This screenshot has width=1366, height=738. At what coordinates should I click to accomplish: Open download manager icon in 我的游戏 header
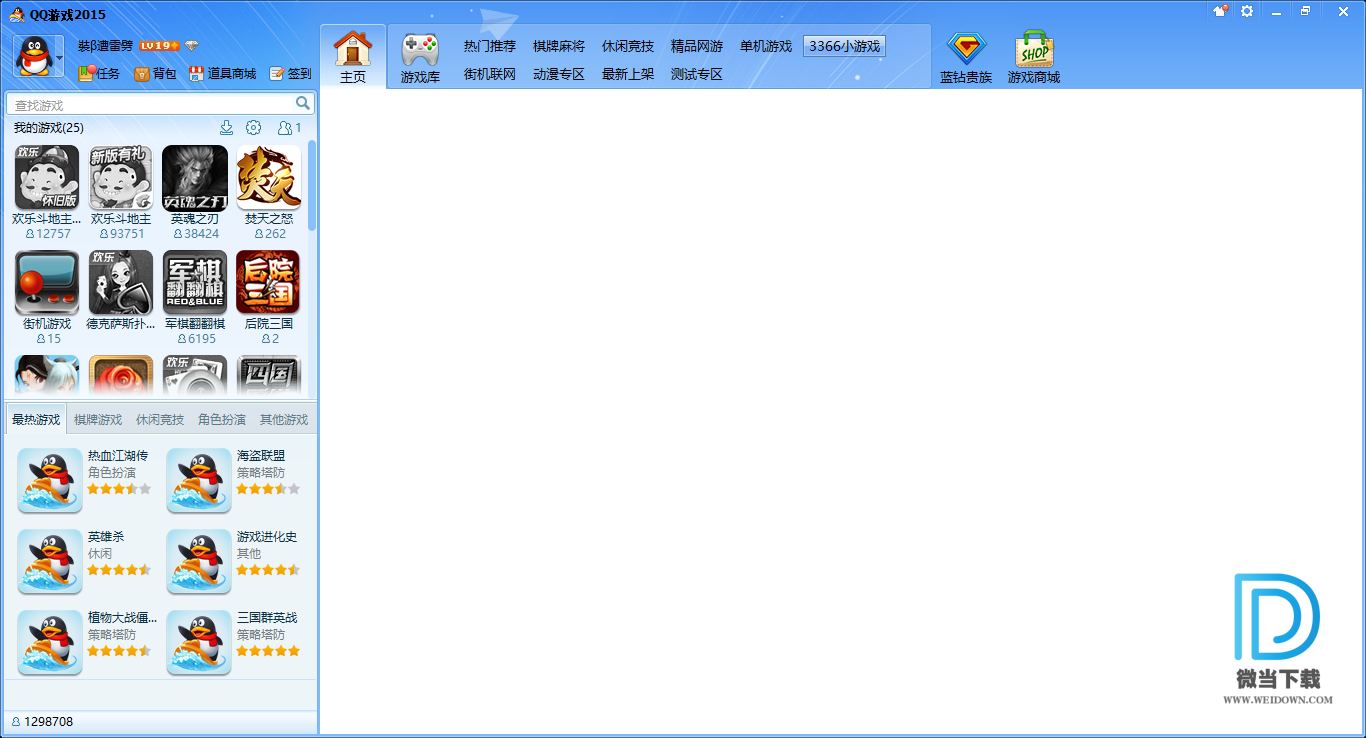point(226,127)
